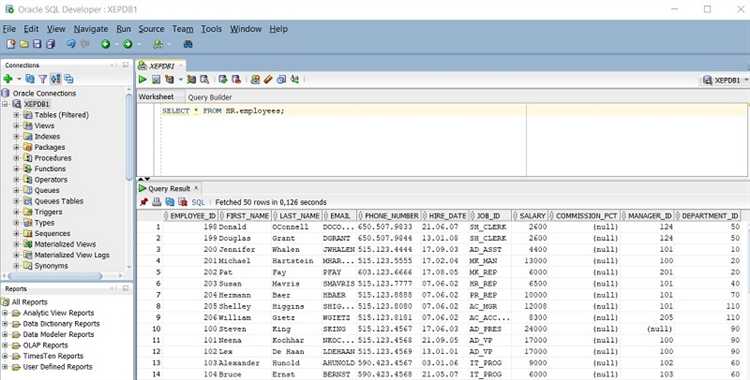Expand the Analytic View Reports node
Screen dimensions: 750x380
tap(5, 313)
